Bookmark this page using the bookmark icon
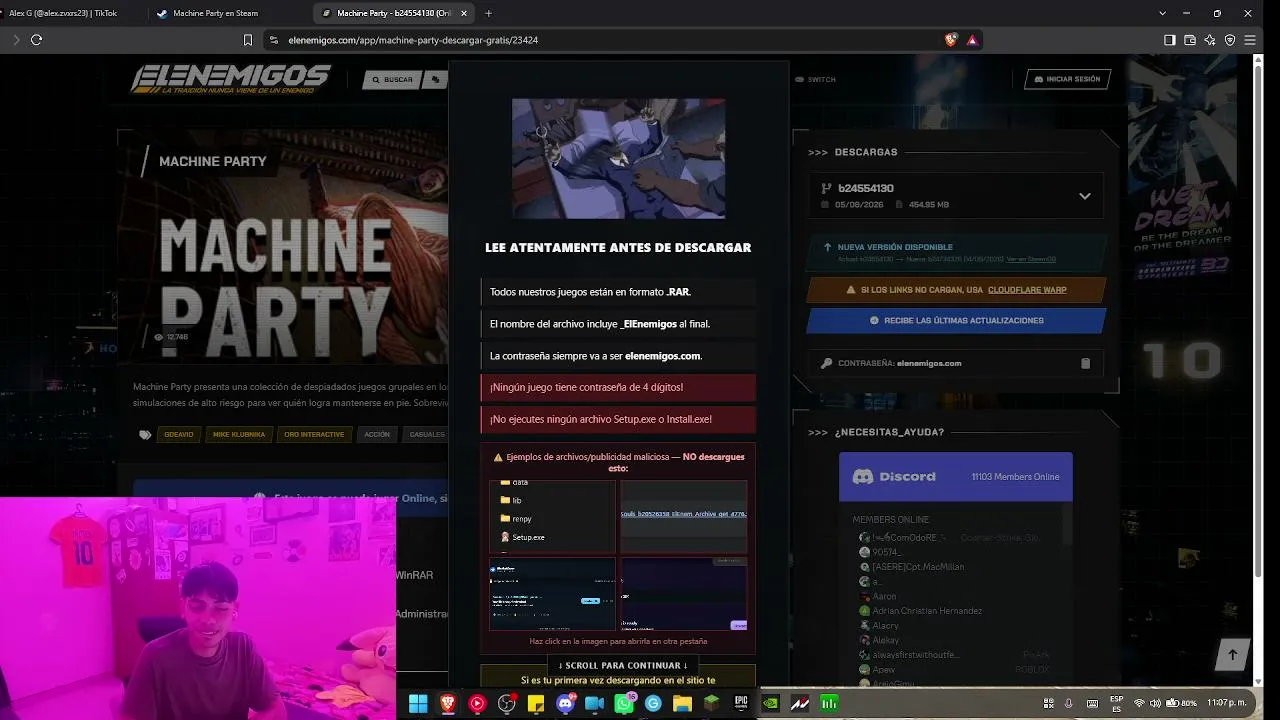The height and width of the screenshot is (720, 1280). pos(248,40)
